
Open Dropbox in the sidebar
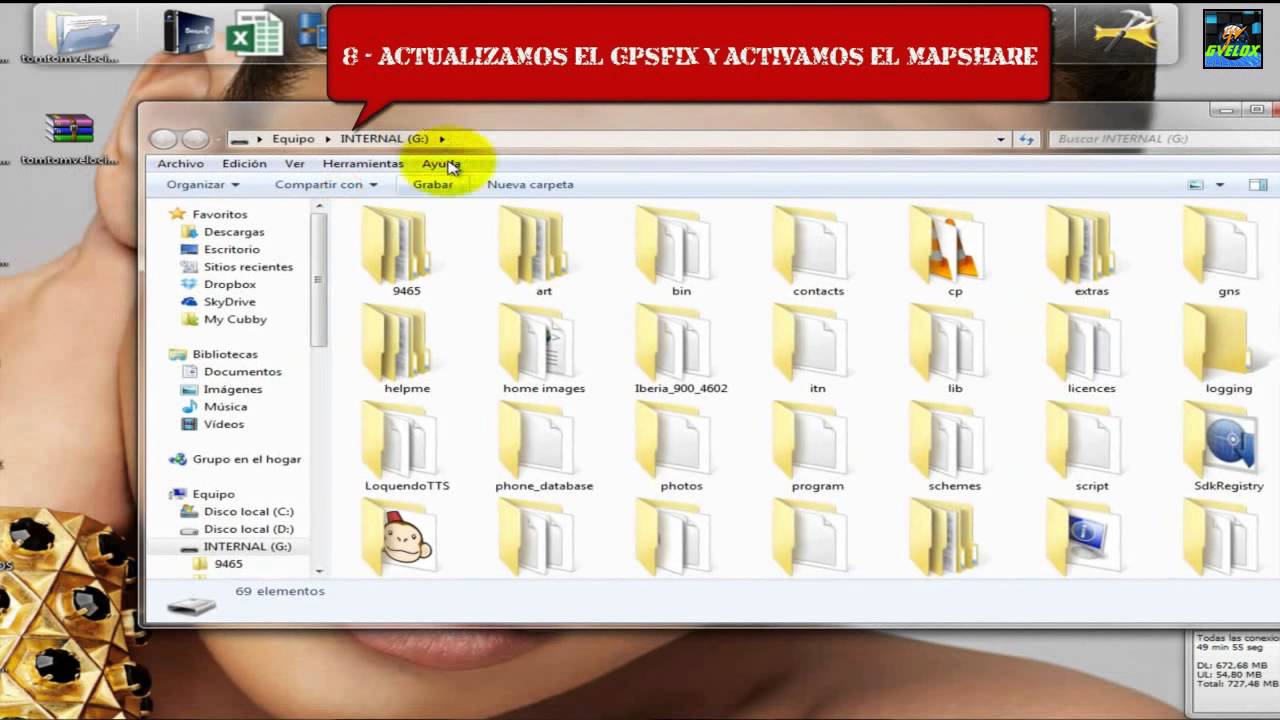[229, 284]
